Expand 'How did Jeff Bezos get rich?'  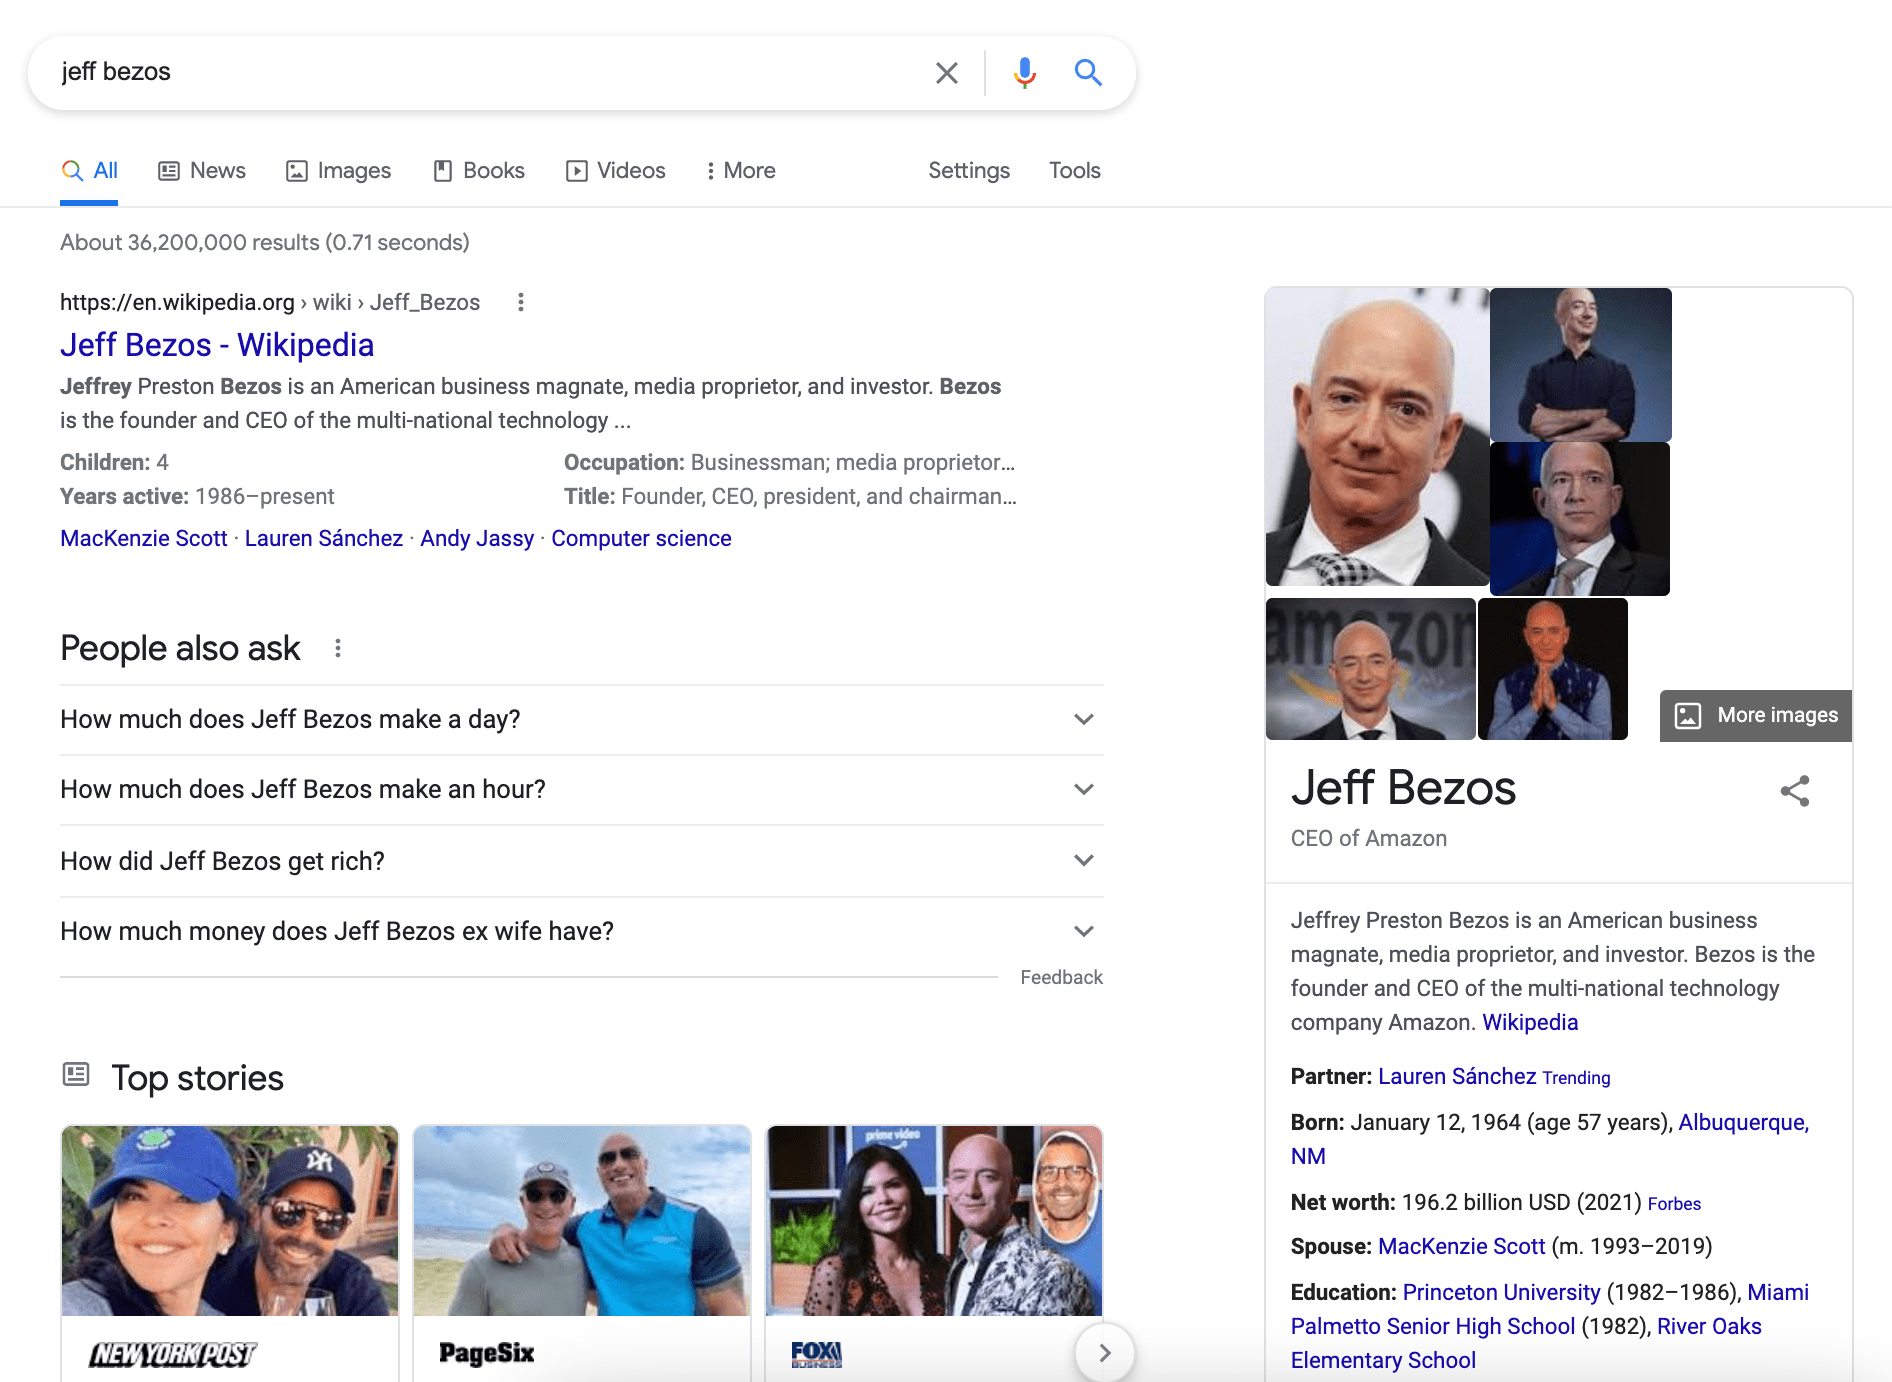(x=582, y=861)
